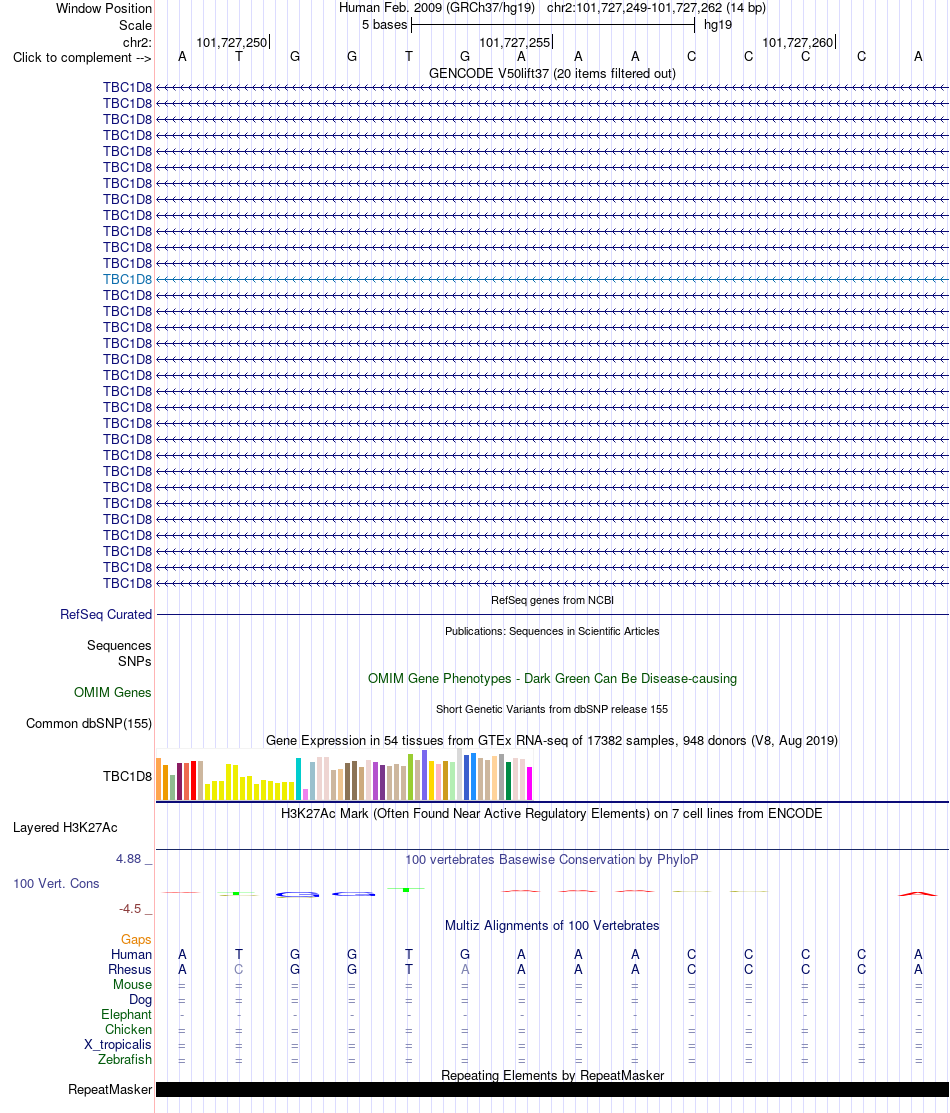Select the X_tropicalis species row label
Image resolution: width=950 pixels, height=1113 pixels.
(117, 1044)
